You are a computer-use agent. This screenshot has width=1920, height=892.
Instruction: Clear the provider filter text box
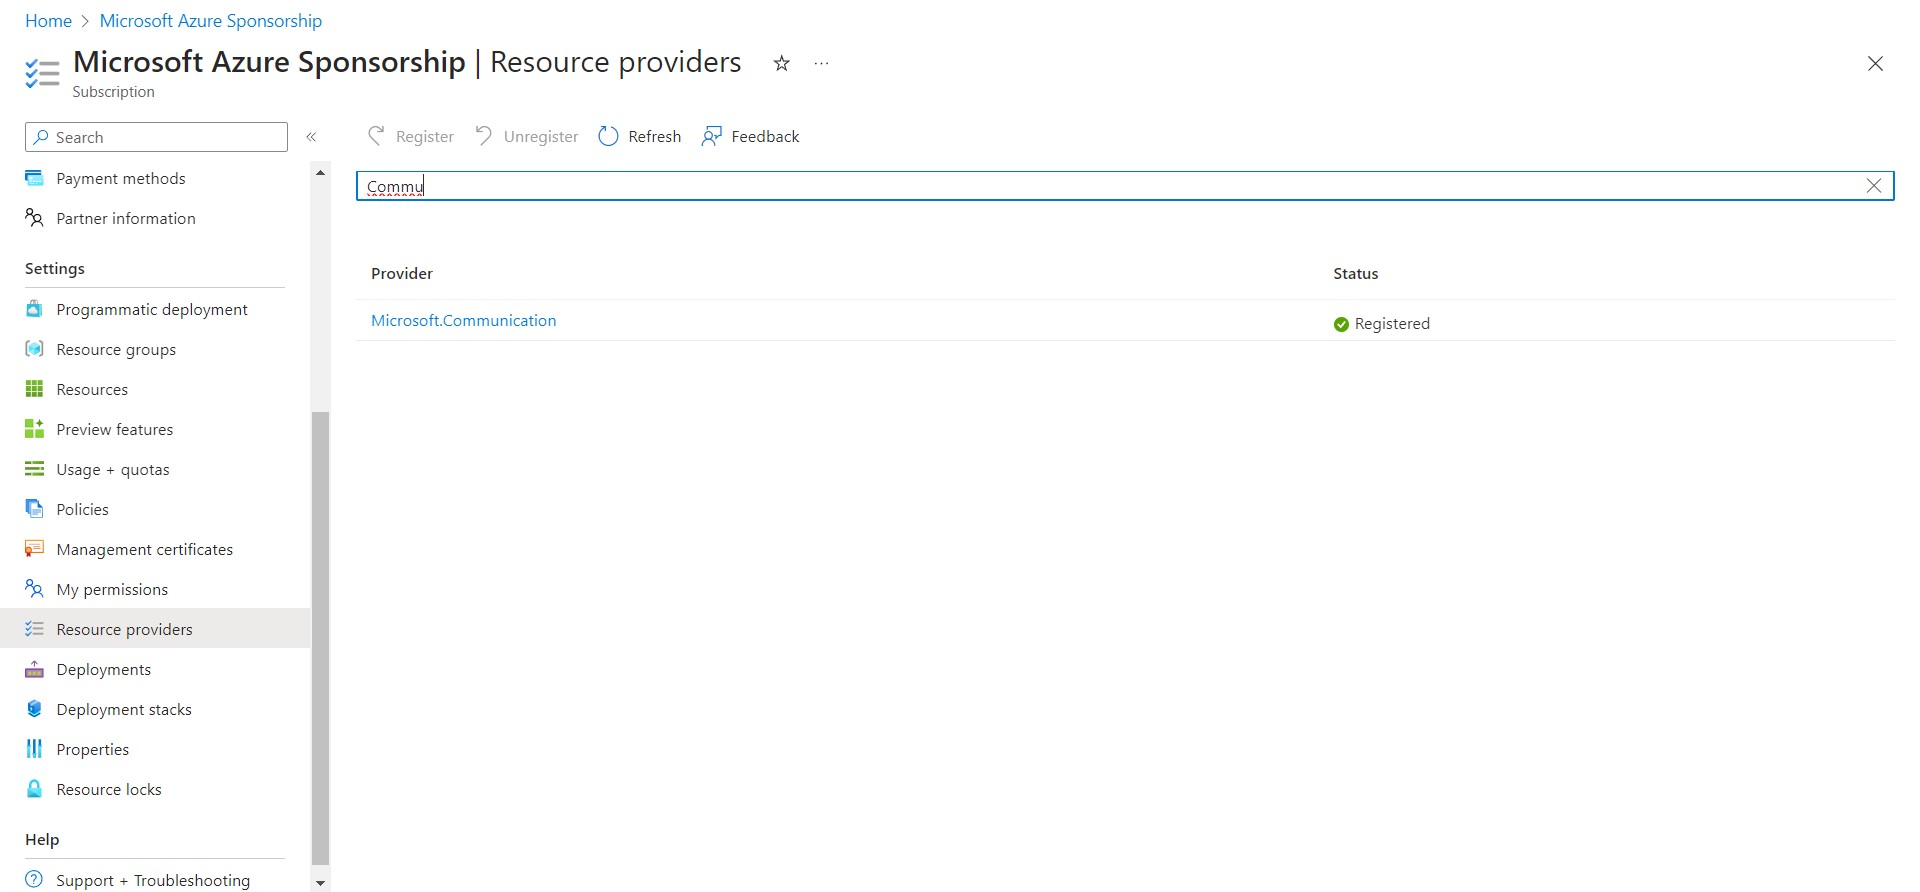pyautogui.click(x=1874, y=186)
